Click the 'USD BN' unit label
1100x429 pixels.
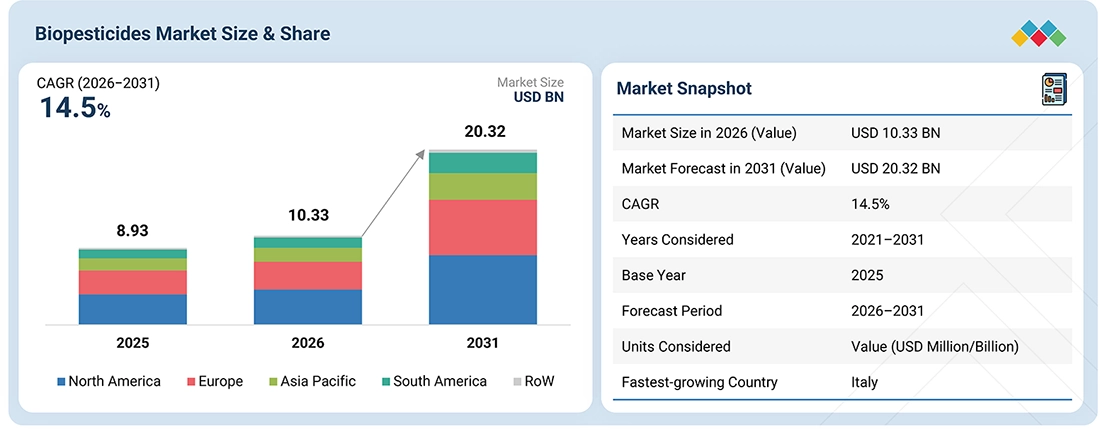point(539,97)
